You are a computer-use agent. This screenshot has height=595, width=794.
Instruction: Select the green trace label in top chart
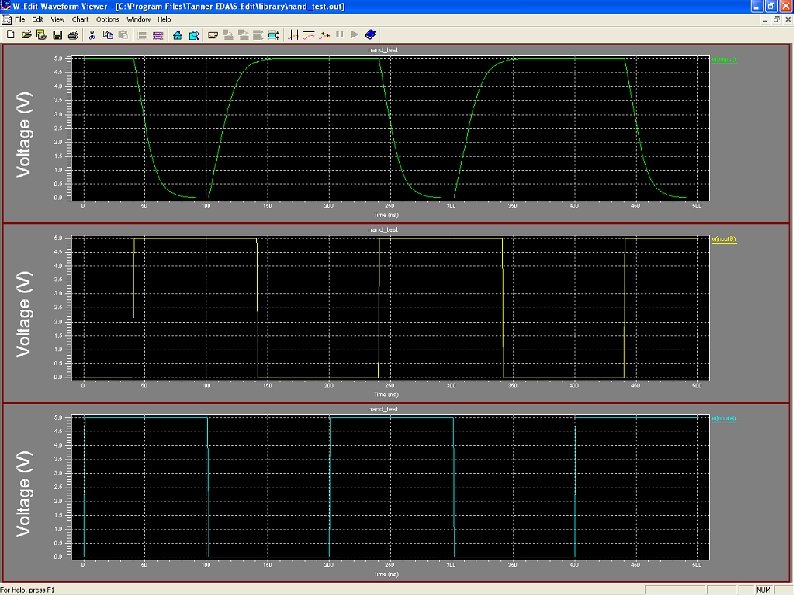pyautogui.click(x=723, y=61)
